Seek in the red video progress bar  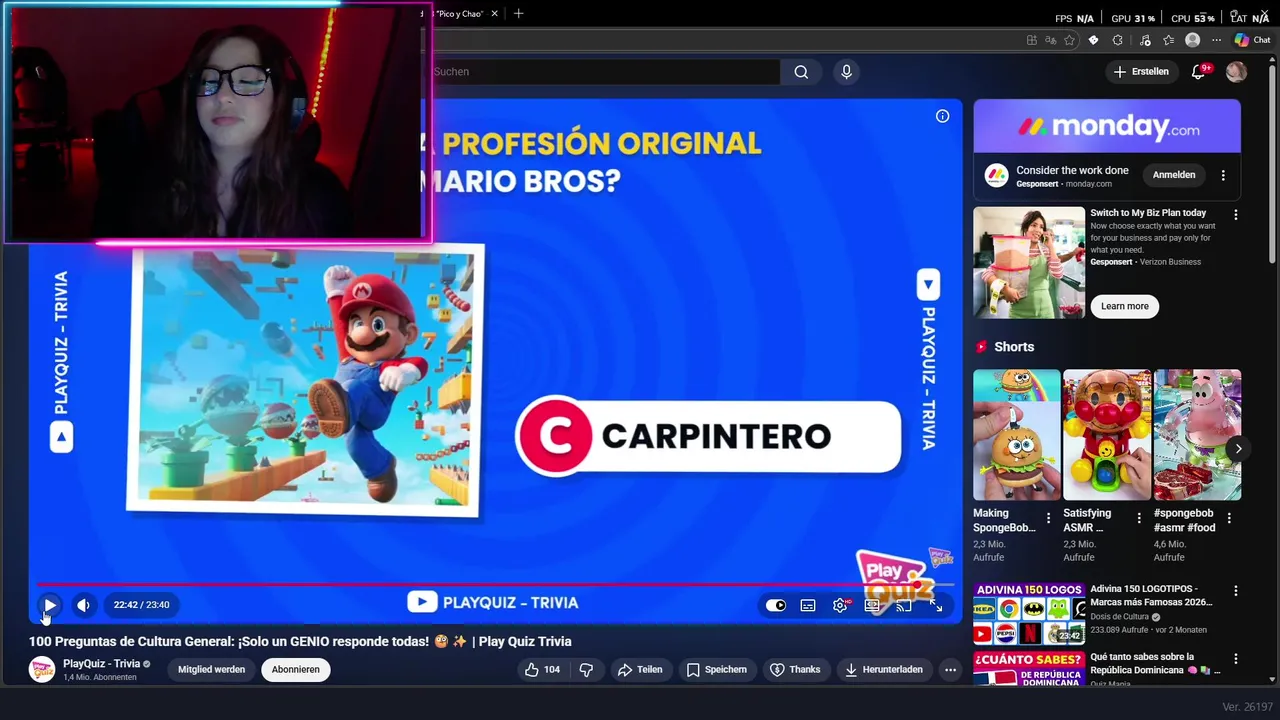(495, 584)
